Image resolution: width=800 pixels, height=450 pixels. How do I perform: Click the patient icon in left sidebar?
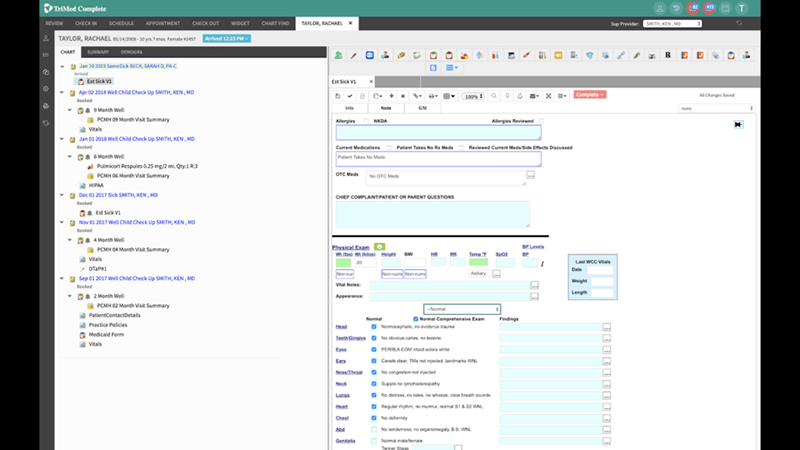[x=46, y=38]
